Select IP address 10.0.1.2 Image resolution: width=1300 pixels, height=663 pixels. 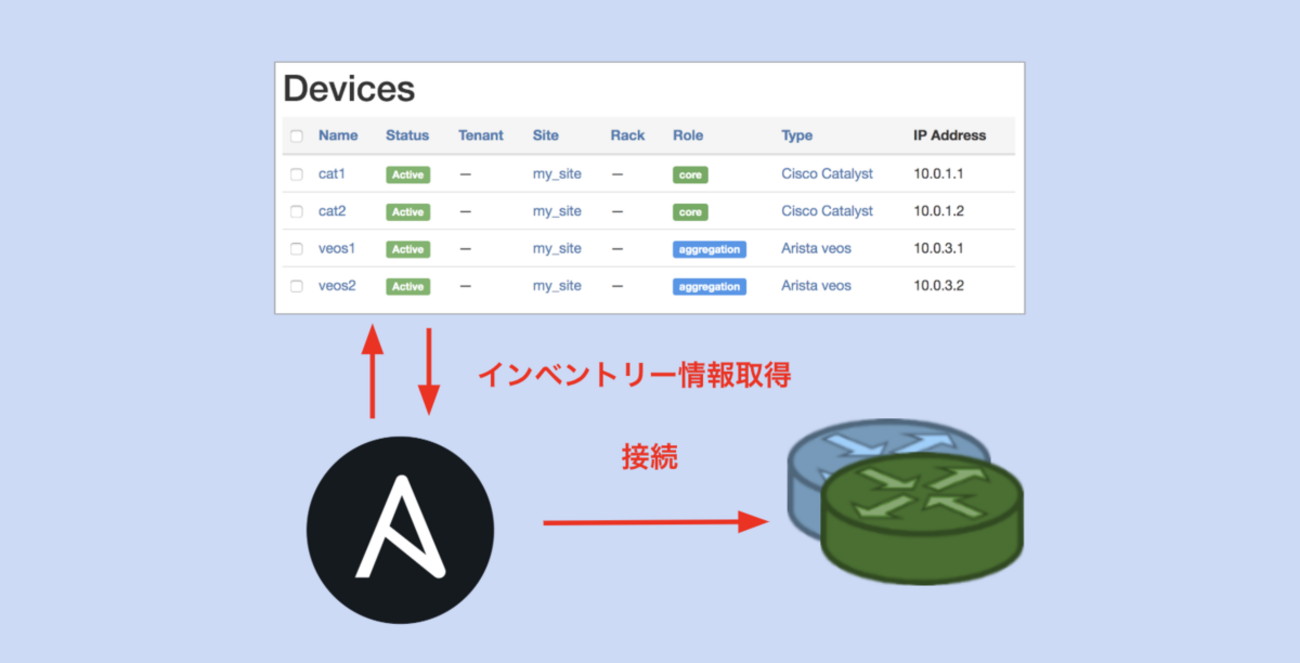[x=938, y=211]
